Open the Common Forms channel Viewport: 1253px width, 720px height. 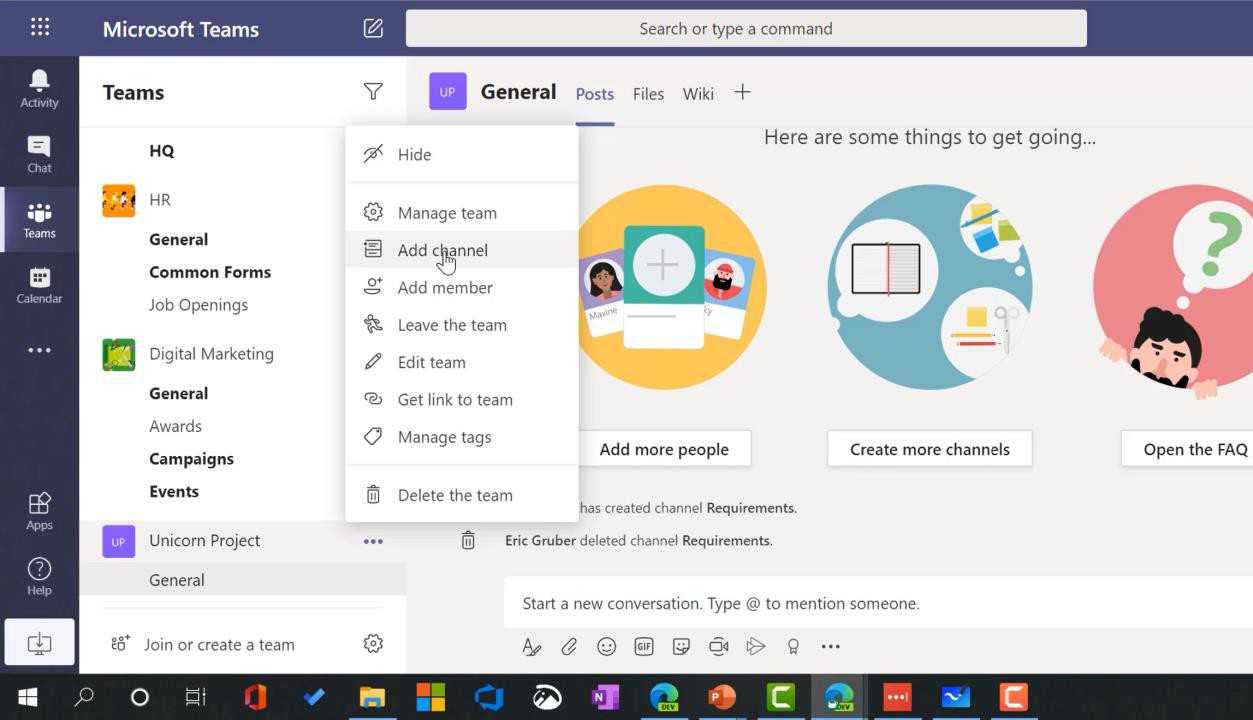point(210,272)
